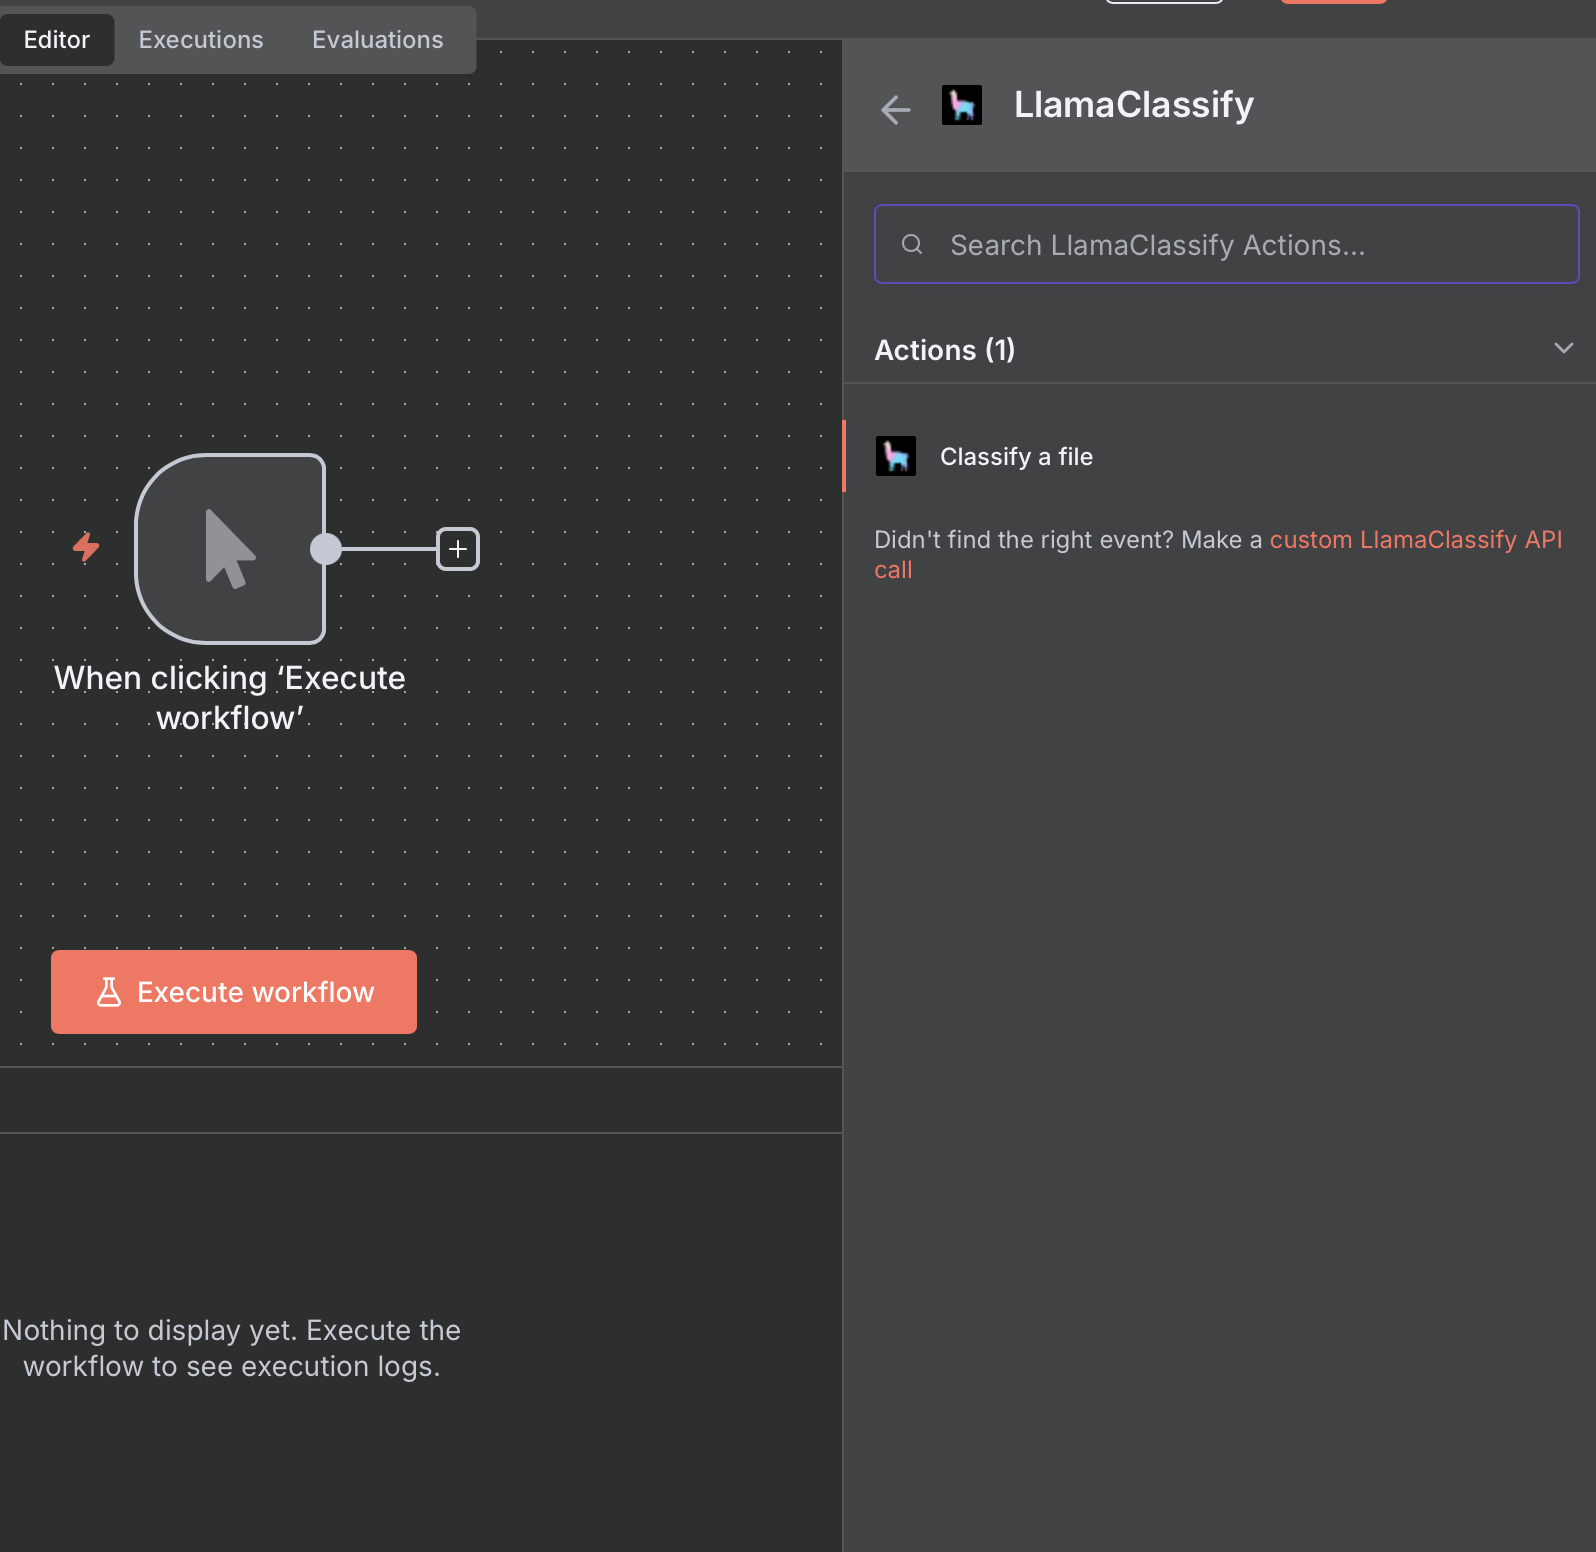Click the trigger node's round output connector
1596x1552 pixels.
point(325,549)
